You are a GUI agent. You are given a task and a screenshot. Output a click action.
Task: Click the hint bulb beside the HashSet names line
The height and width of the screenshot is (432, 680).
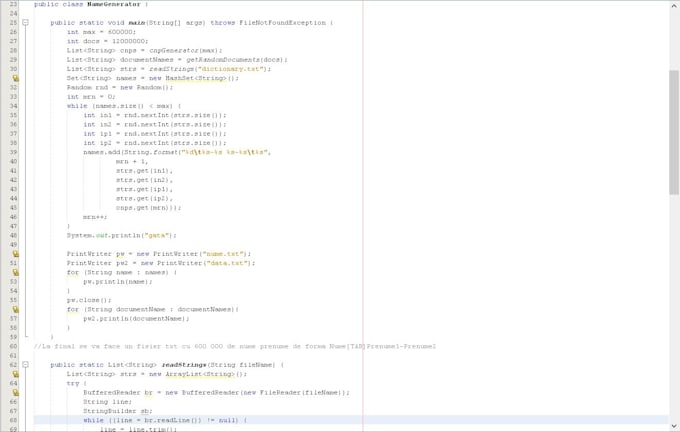click(16, 79)
